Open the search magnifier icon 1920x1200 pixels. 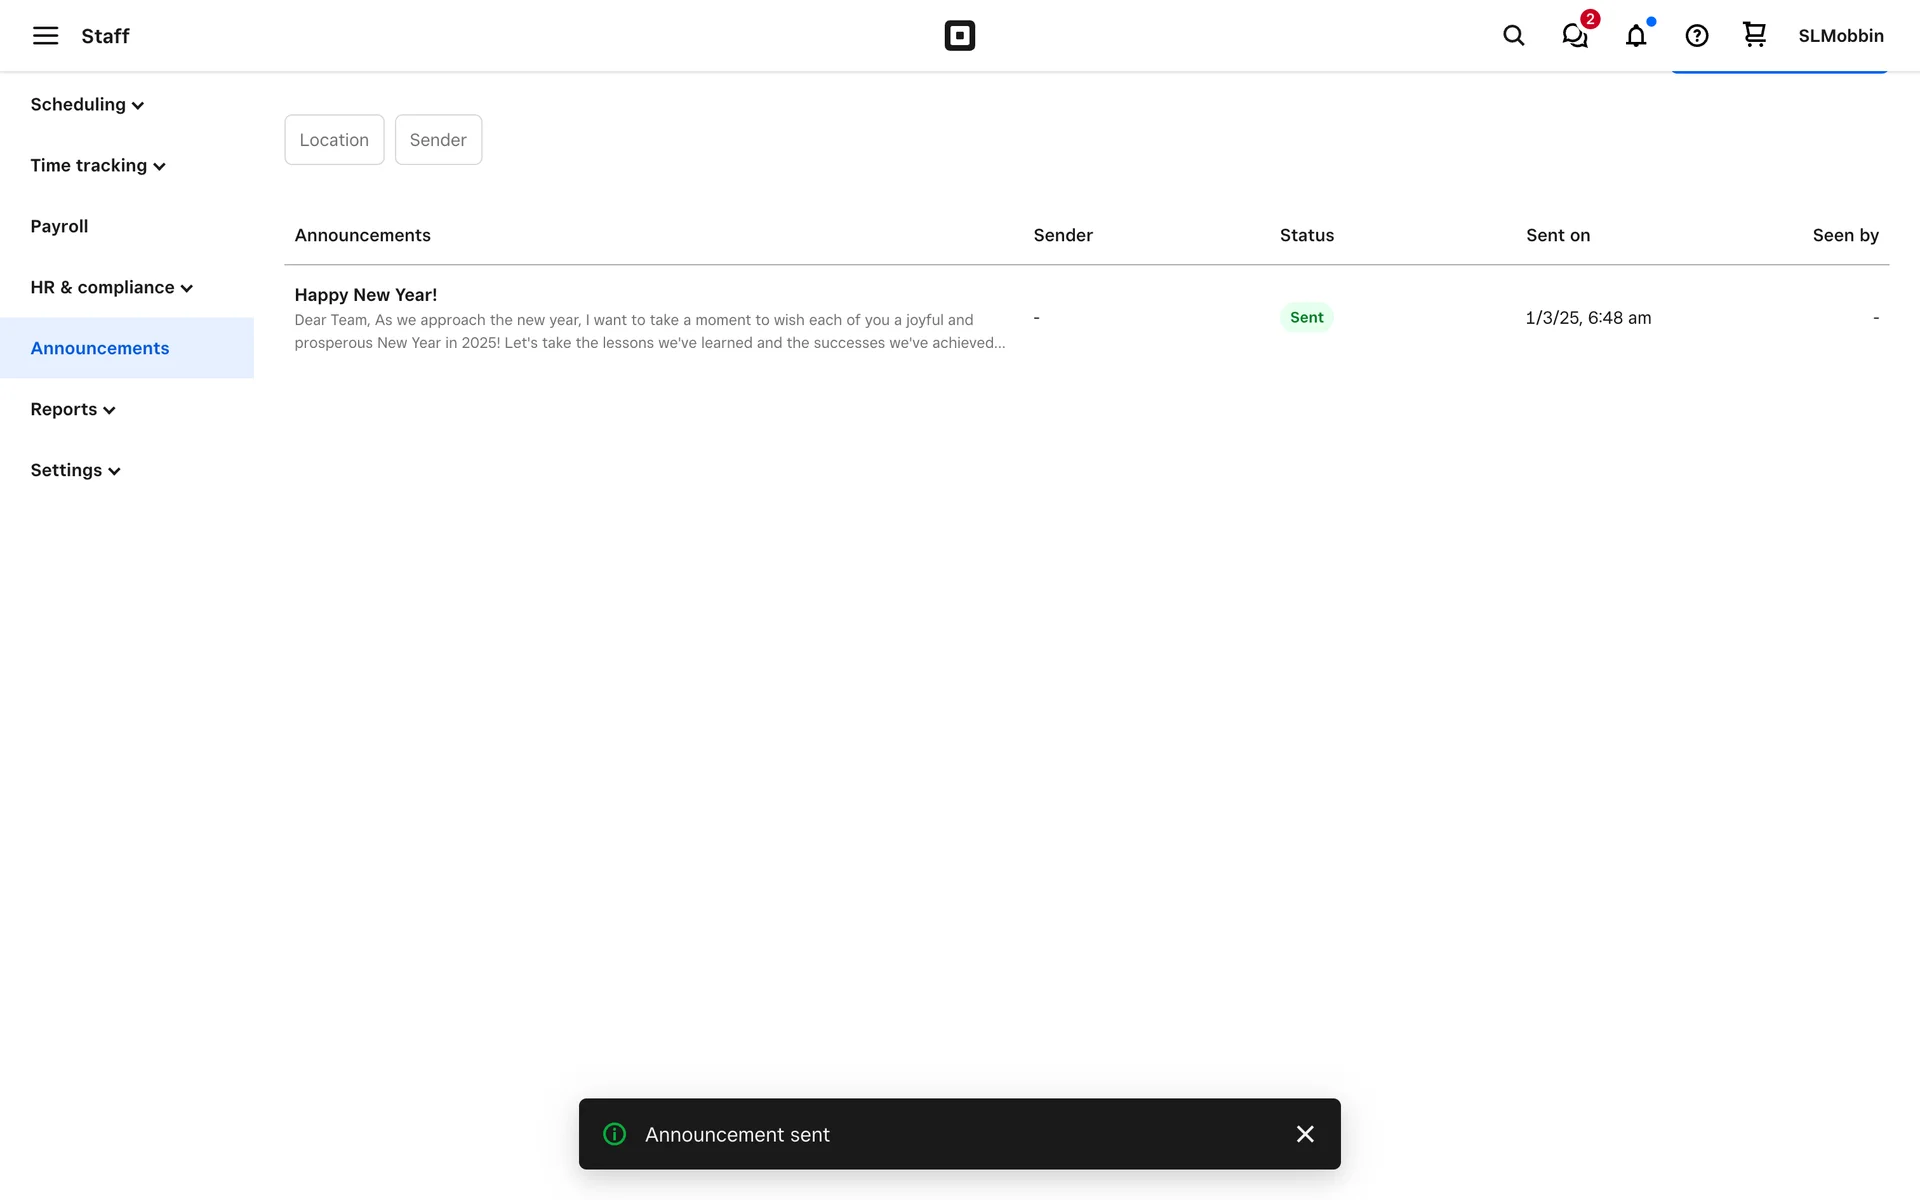coord(1513,36)
